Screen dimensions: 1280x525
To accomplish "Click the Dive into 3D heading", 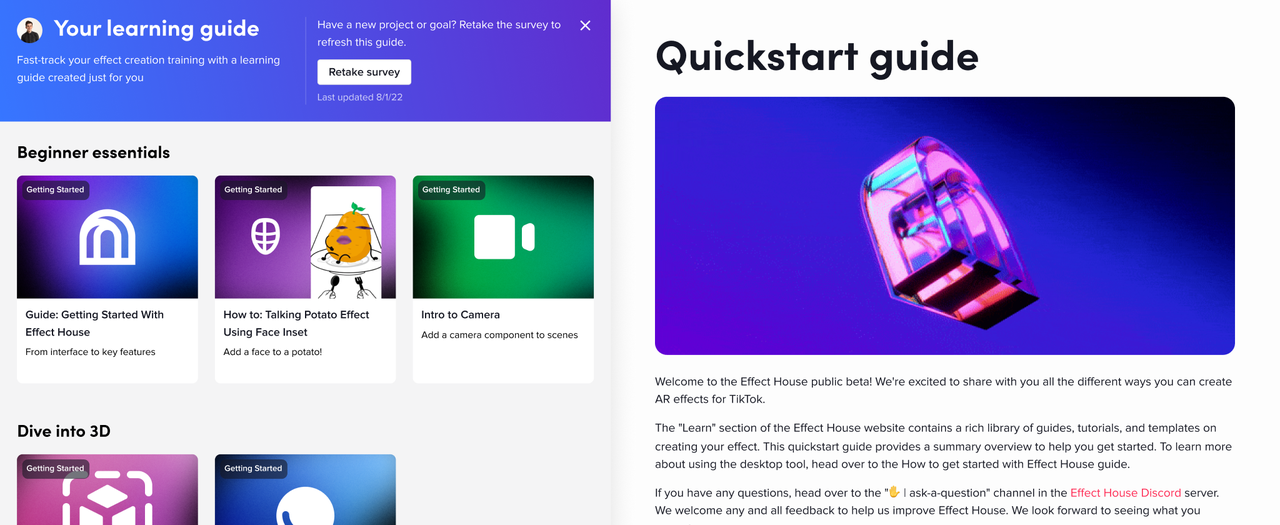I will 64,432.
